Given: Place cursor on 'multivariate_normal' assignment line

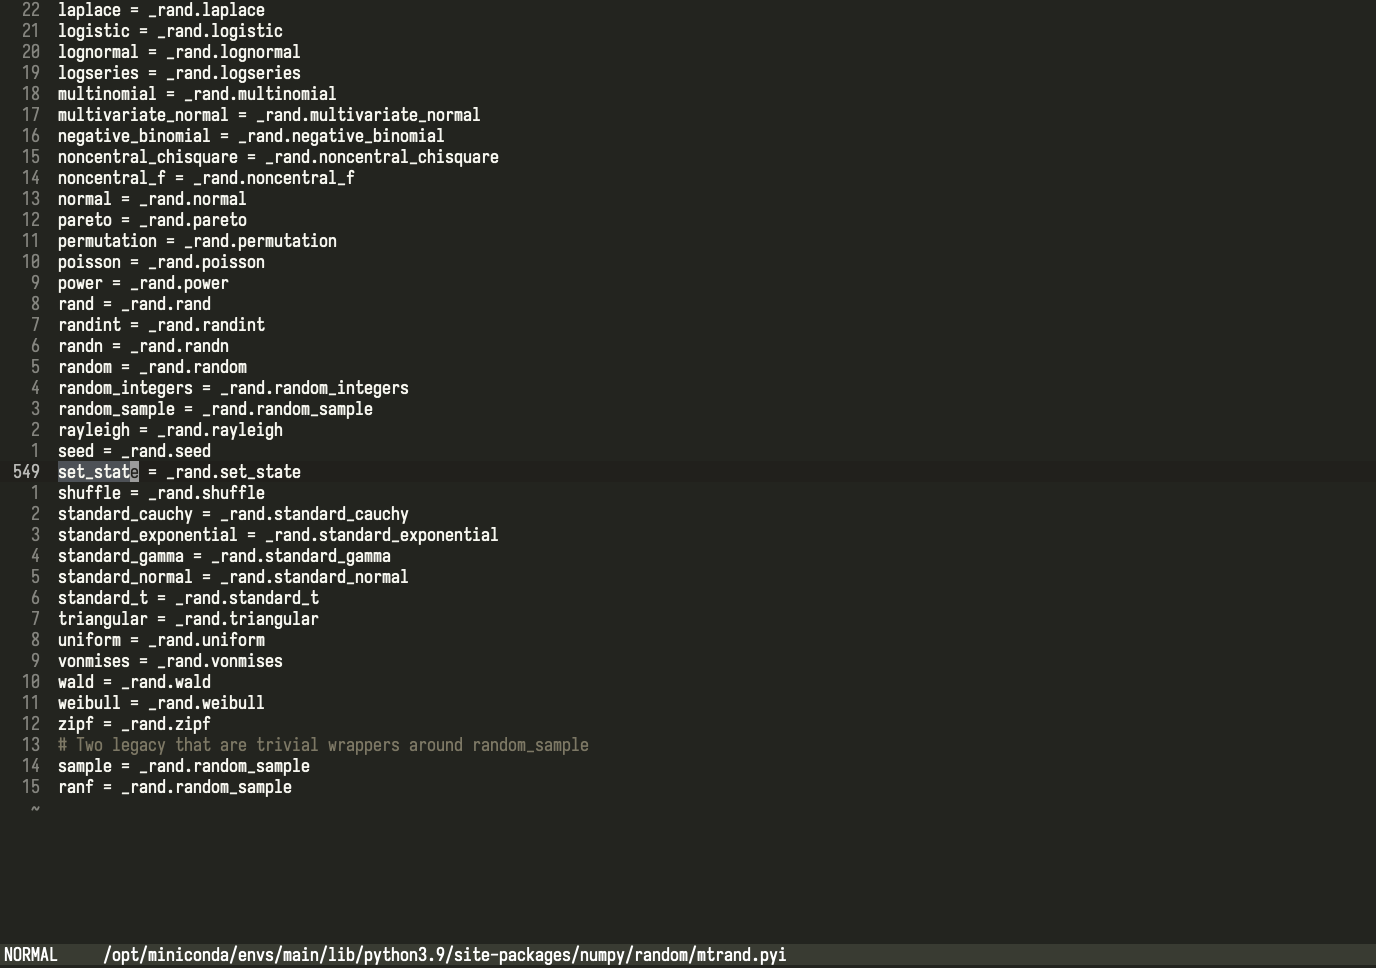Looking at the screenshot, I should coord(269,115).
